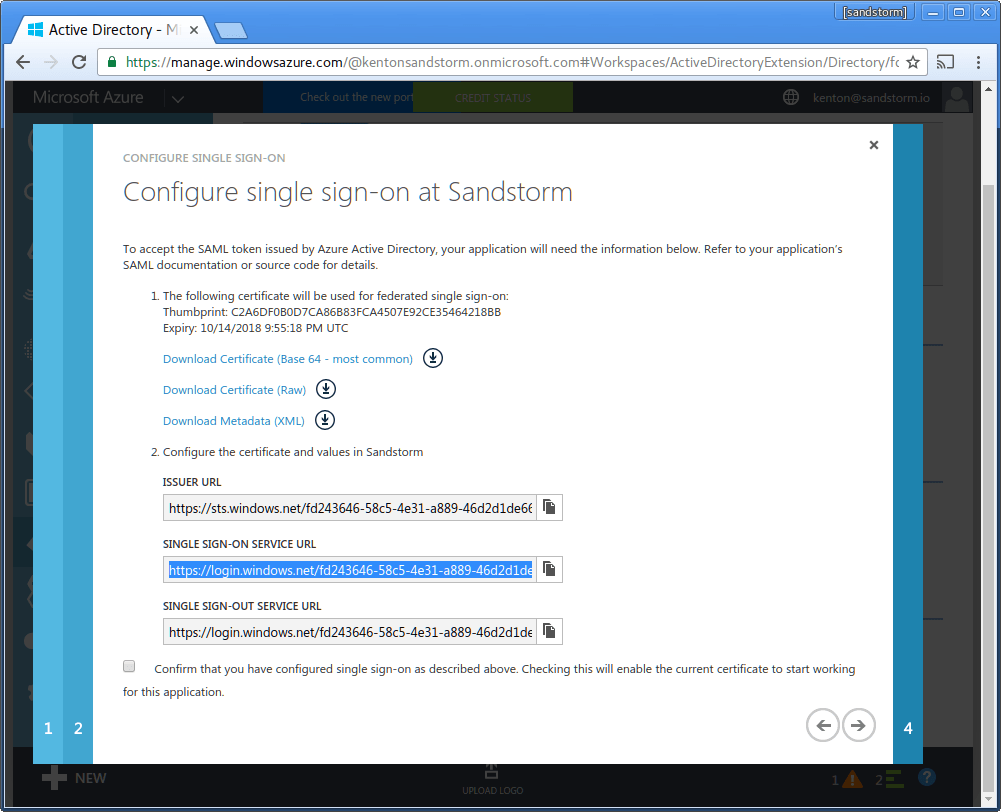Jump to wizard step 2 strip

click(x=78, y=444)
